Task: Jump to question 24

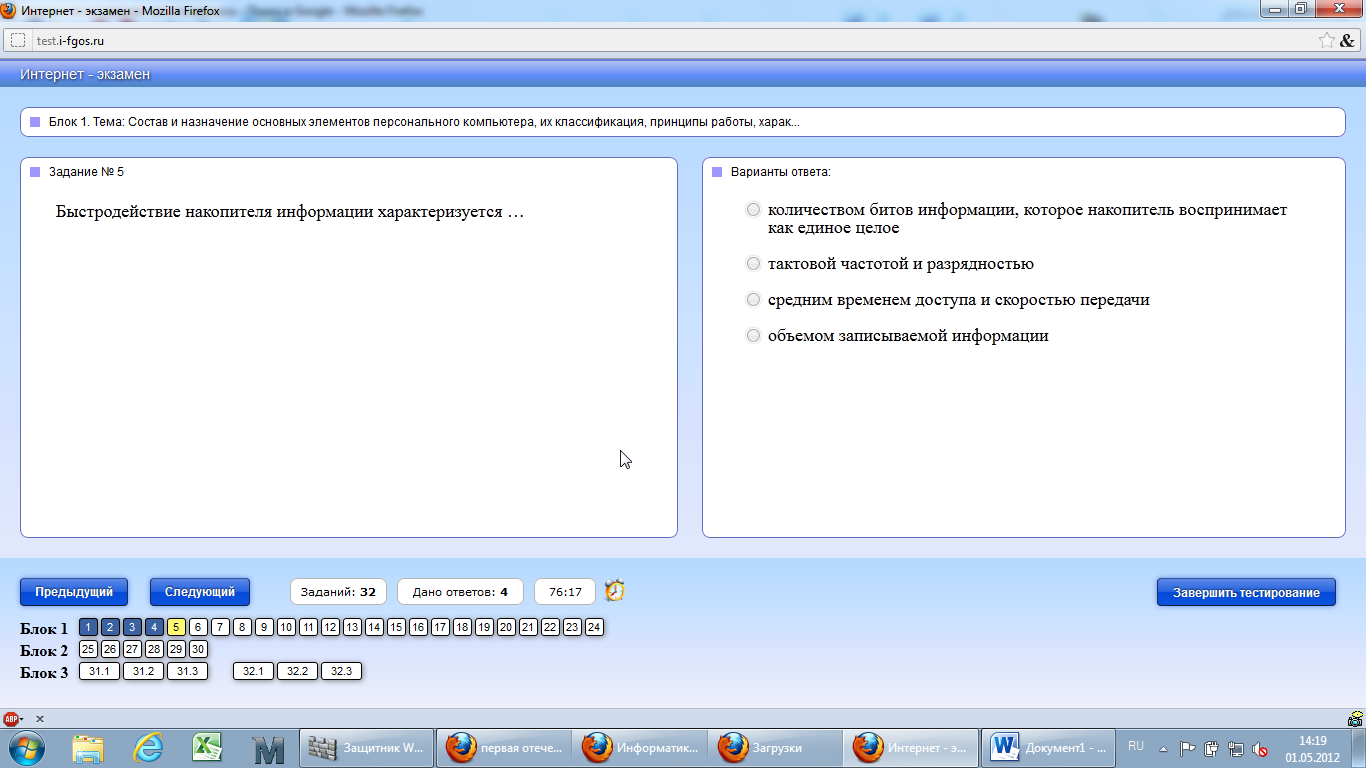Action: pos(594,627)
